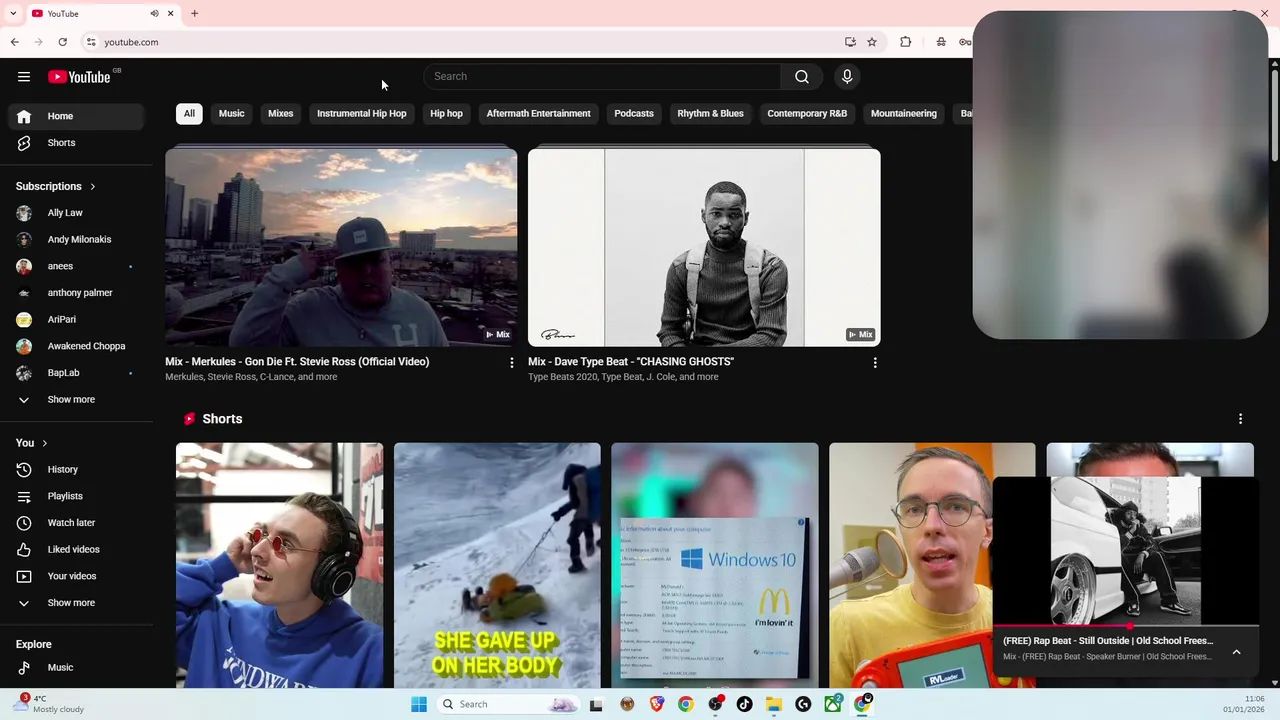Image resolution: width=1280 pixels, height=720 pixels.
Task: Open TikTok from the taskbar
Action: click(744, 705)
